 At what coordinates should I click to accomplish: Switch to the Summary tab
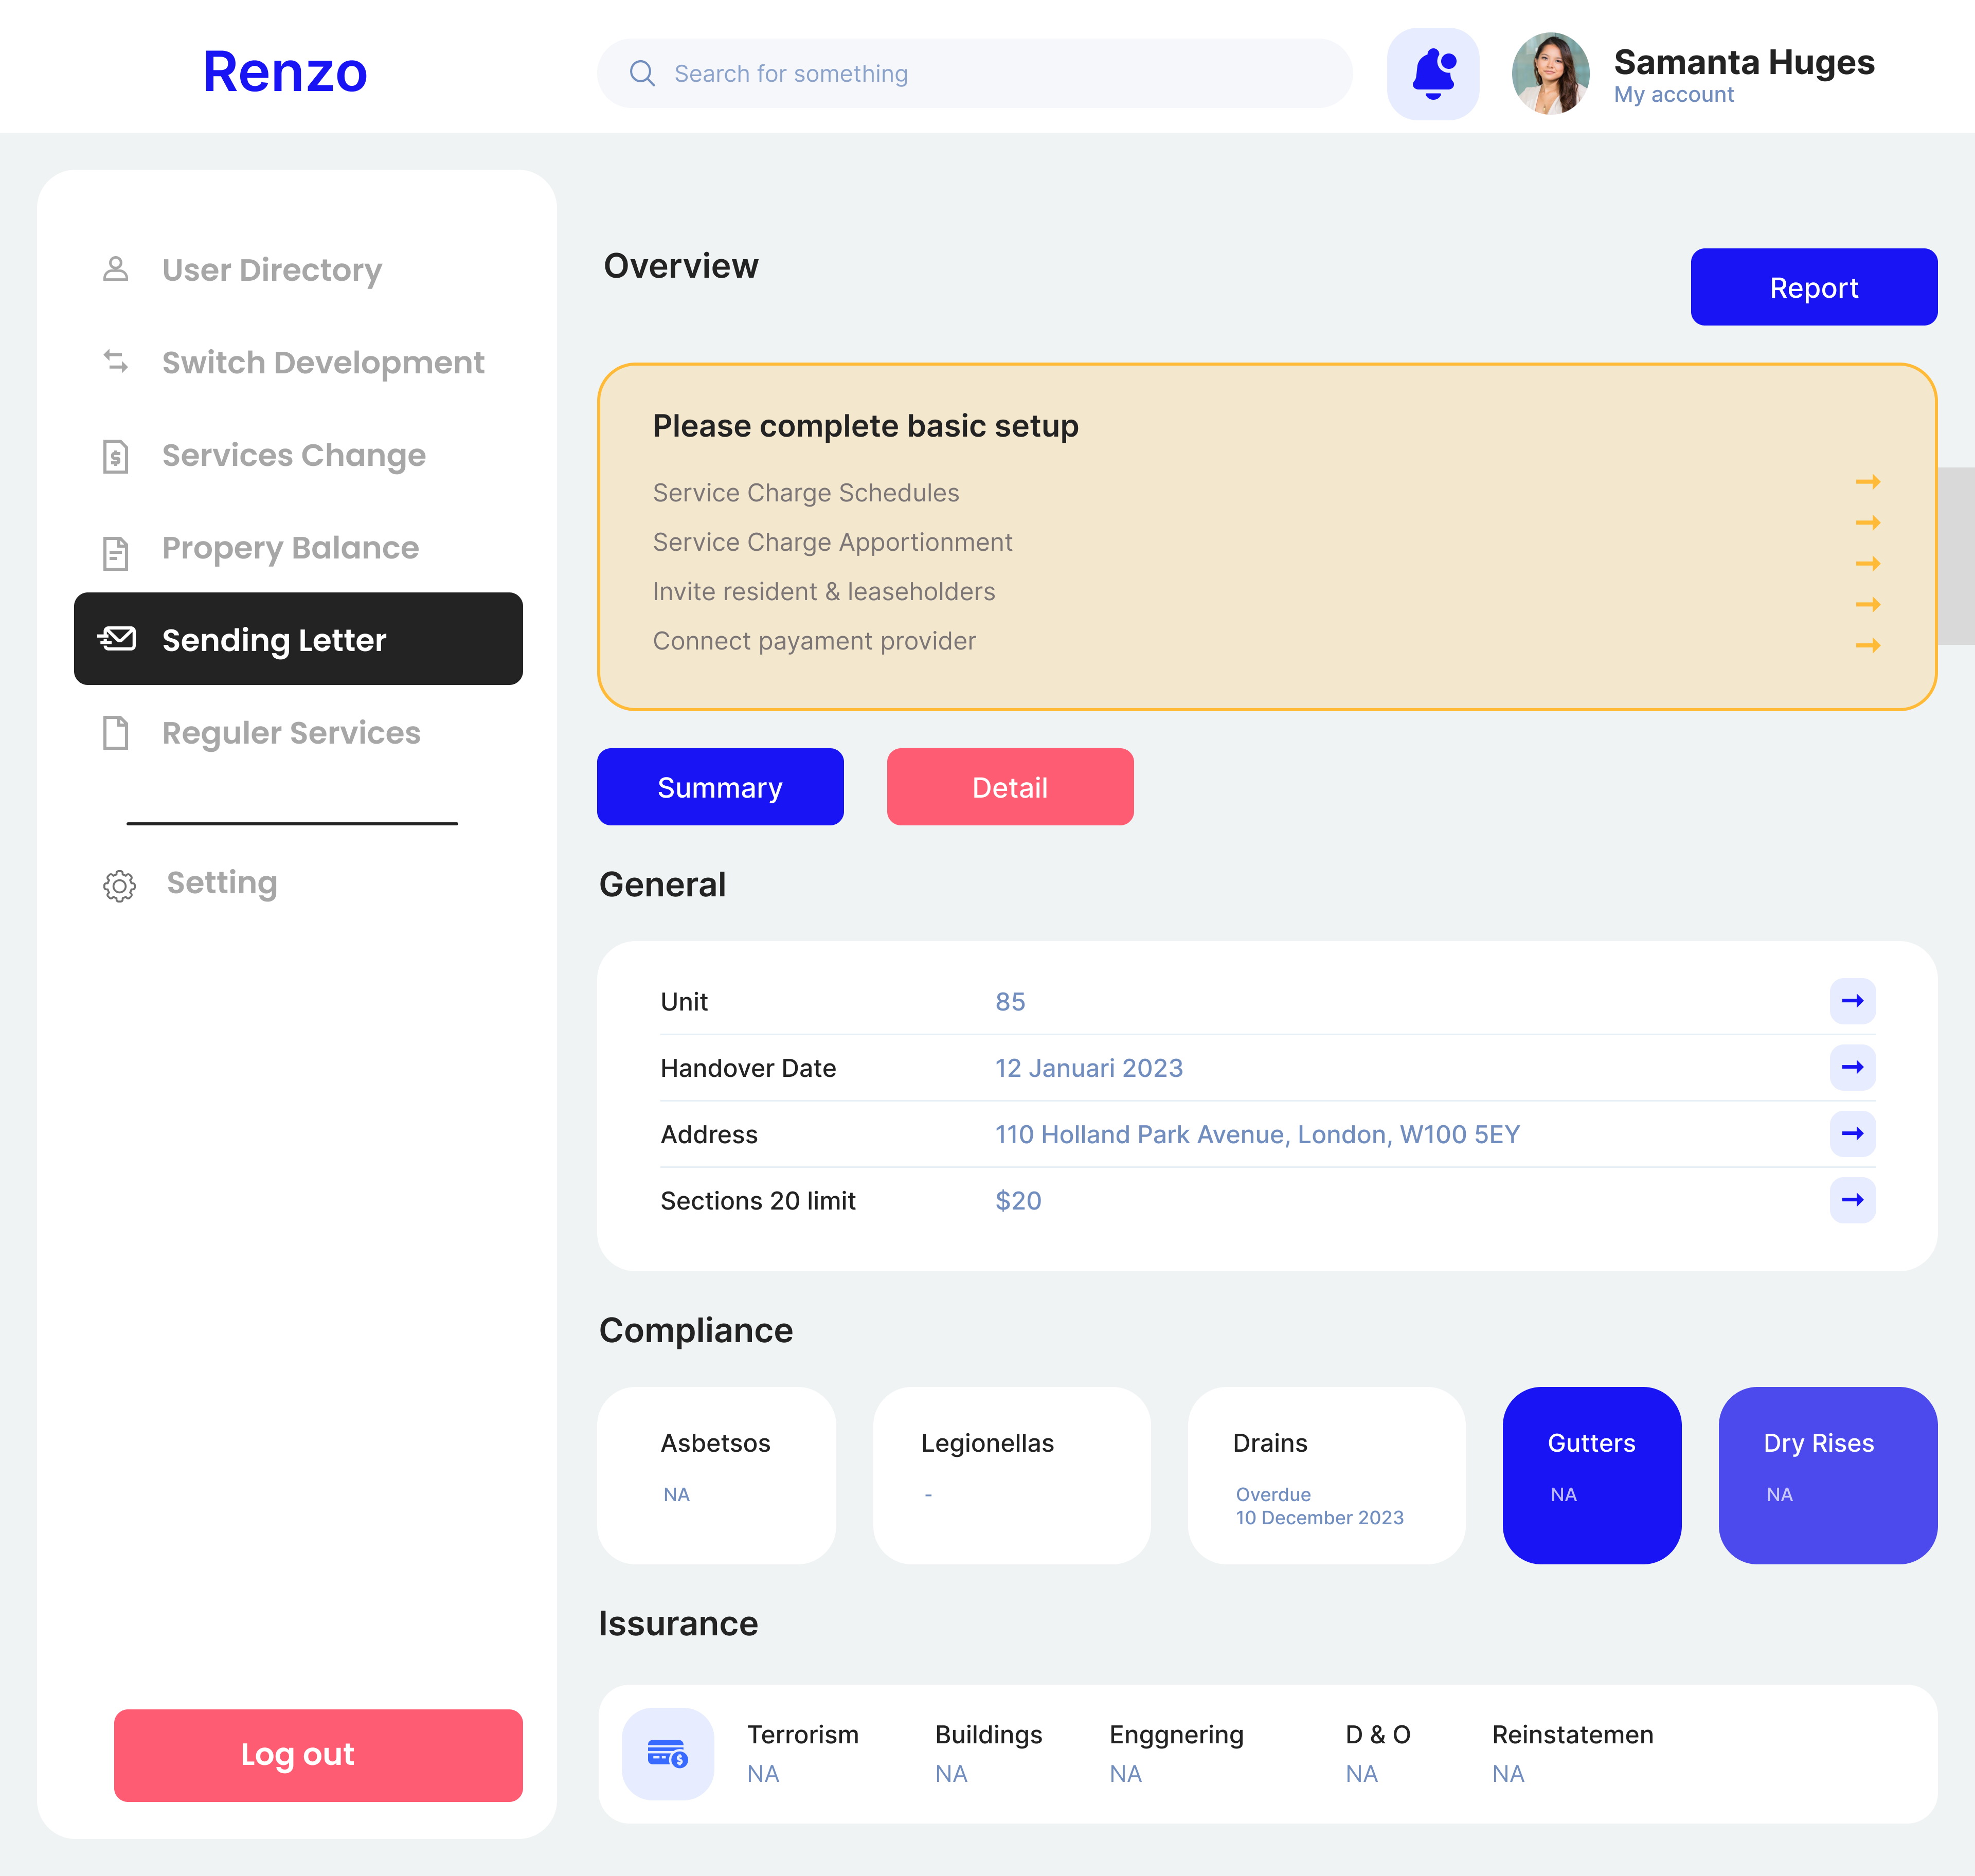click(x=720, y=787)
